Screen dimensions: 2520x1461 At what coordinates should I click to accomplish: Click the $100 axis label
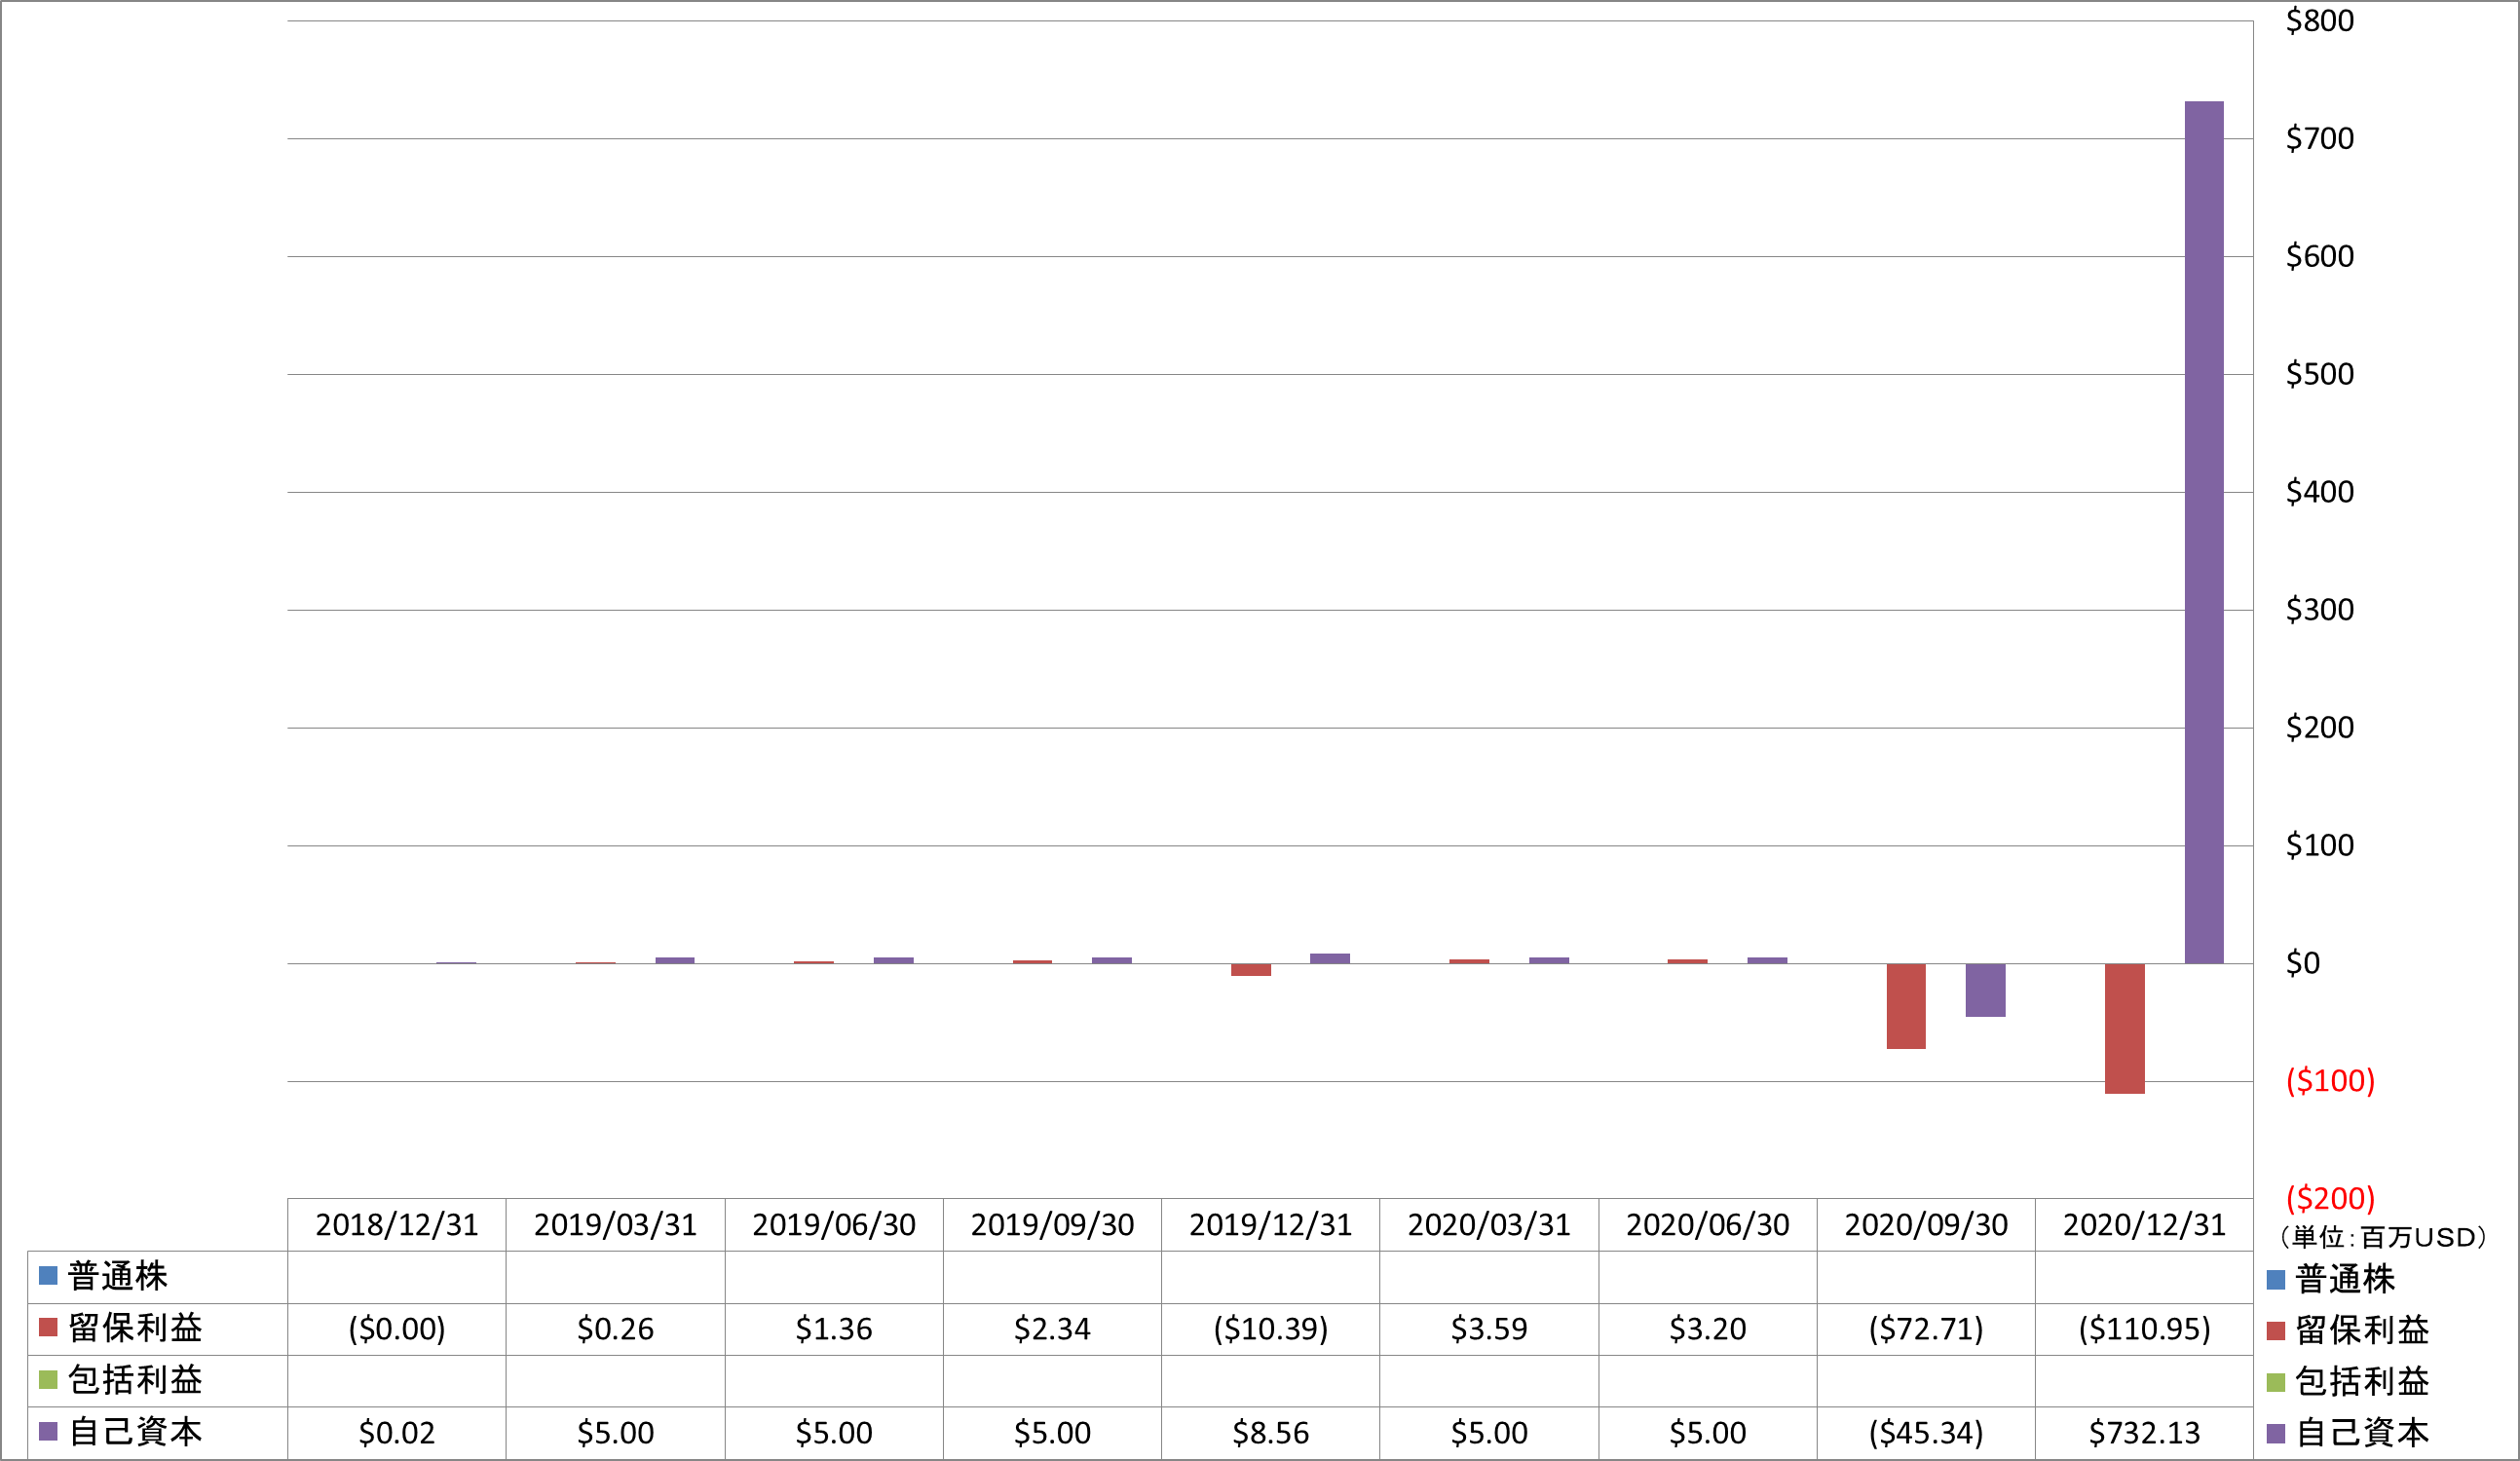click(x=2320, y=846)
